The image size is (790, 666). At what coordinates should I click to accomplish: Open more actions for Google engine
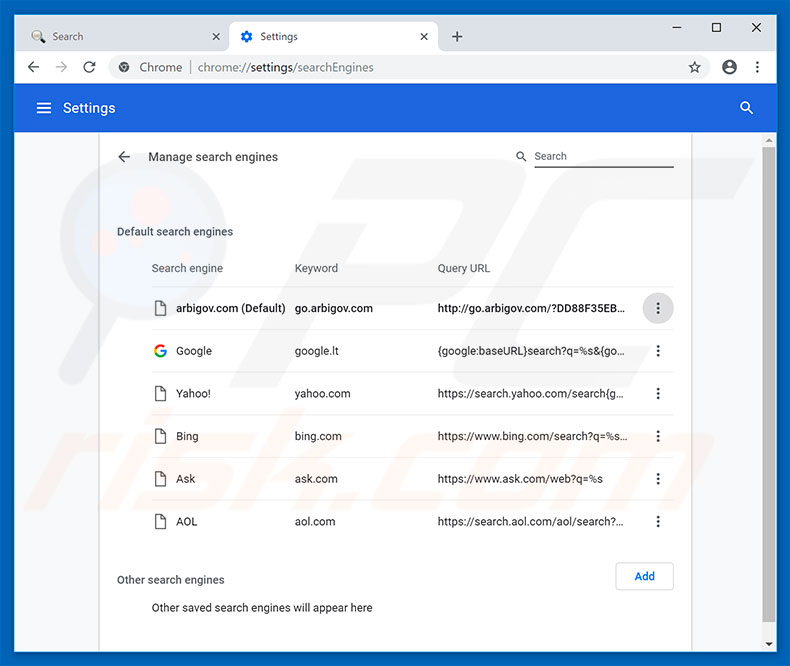pyautogui.click(x=657, y=351)
